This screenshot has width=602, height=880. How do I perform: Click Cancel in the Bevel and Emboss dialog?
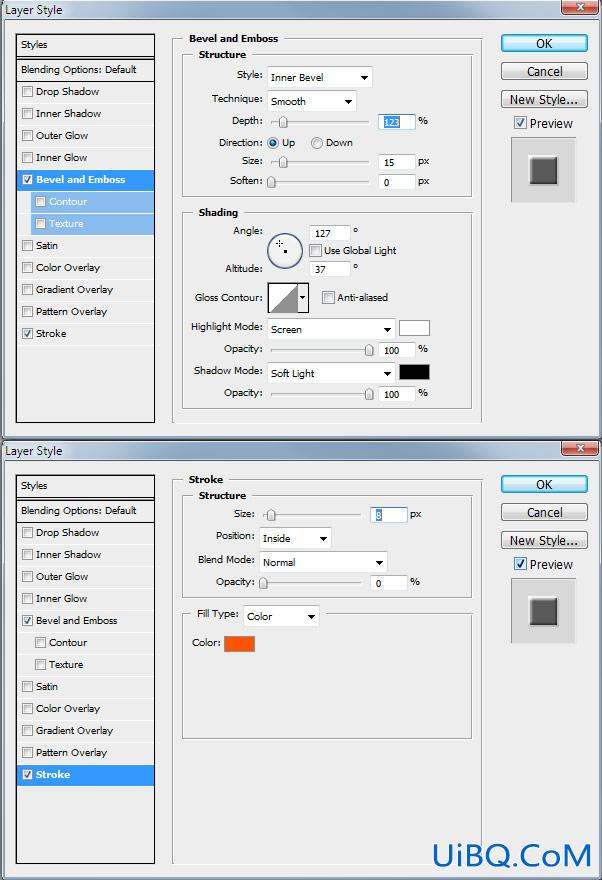click(544, 71)
